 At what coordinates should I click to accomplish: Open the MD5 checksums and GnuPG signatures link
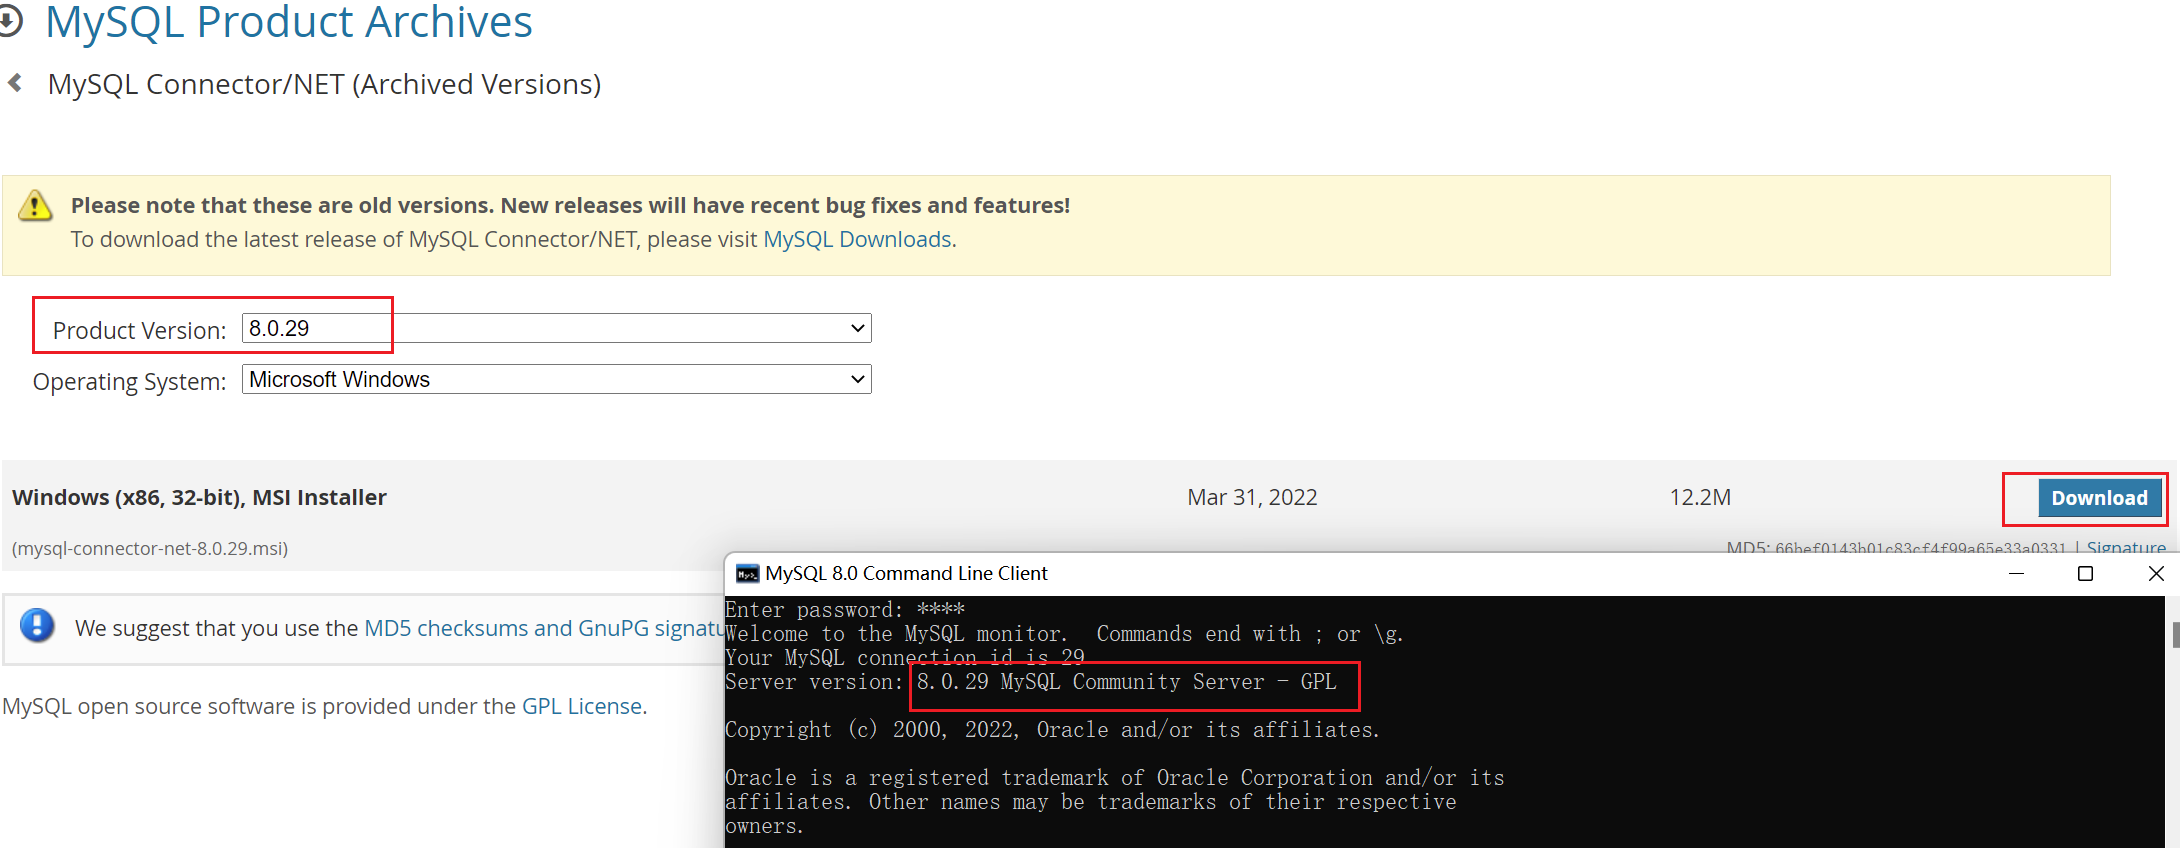pos(544,628)
